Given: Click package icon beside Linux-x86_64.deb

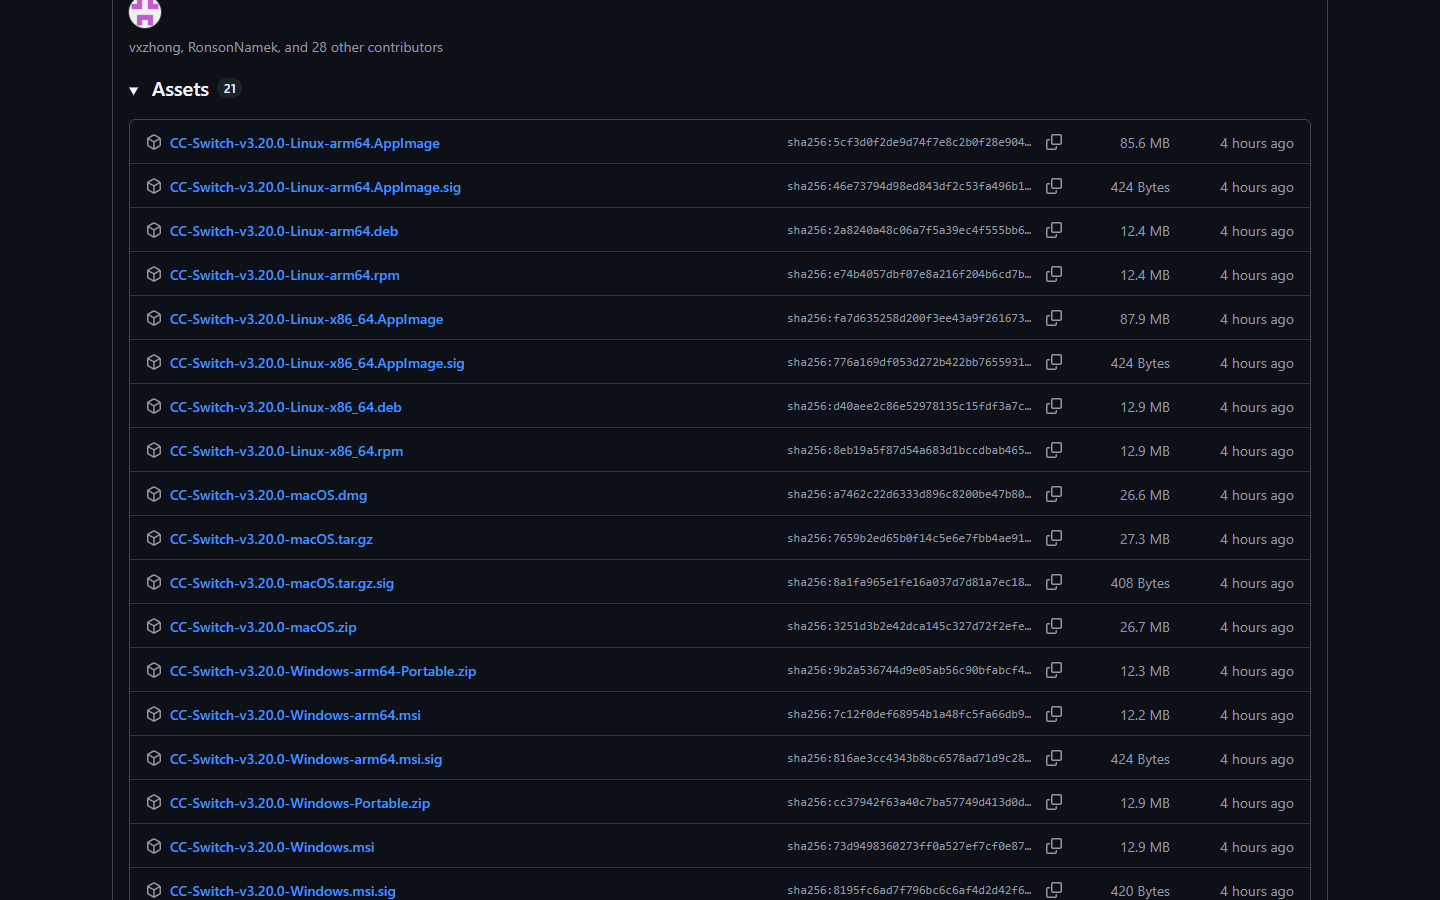Looking at the screenshot, I should (x=154, y=406).
